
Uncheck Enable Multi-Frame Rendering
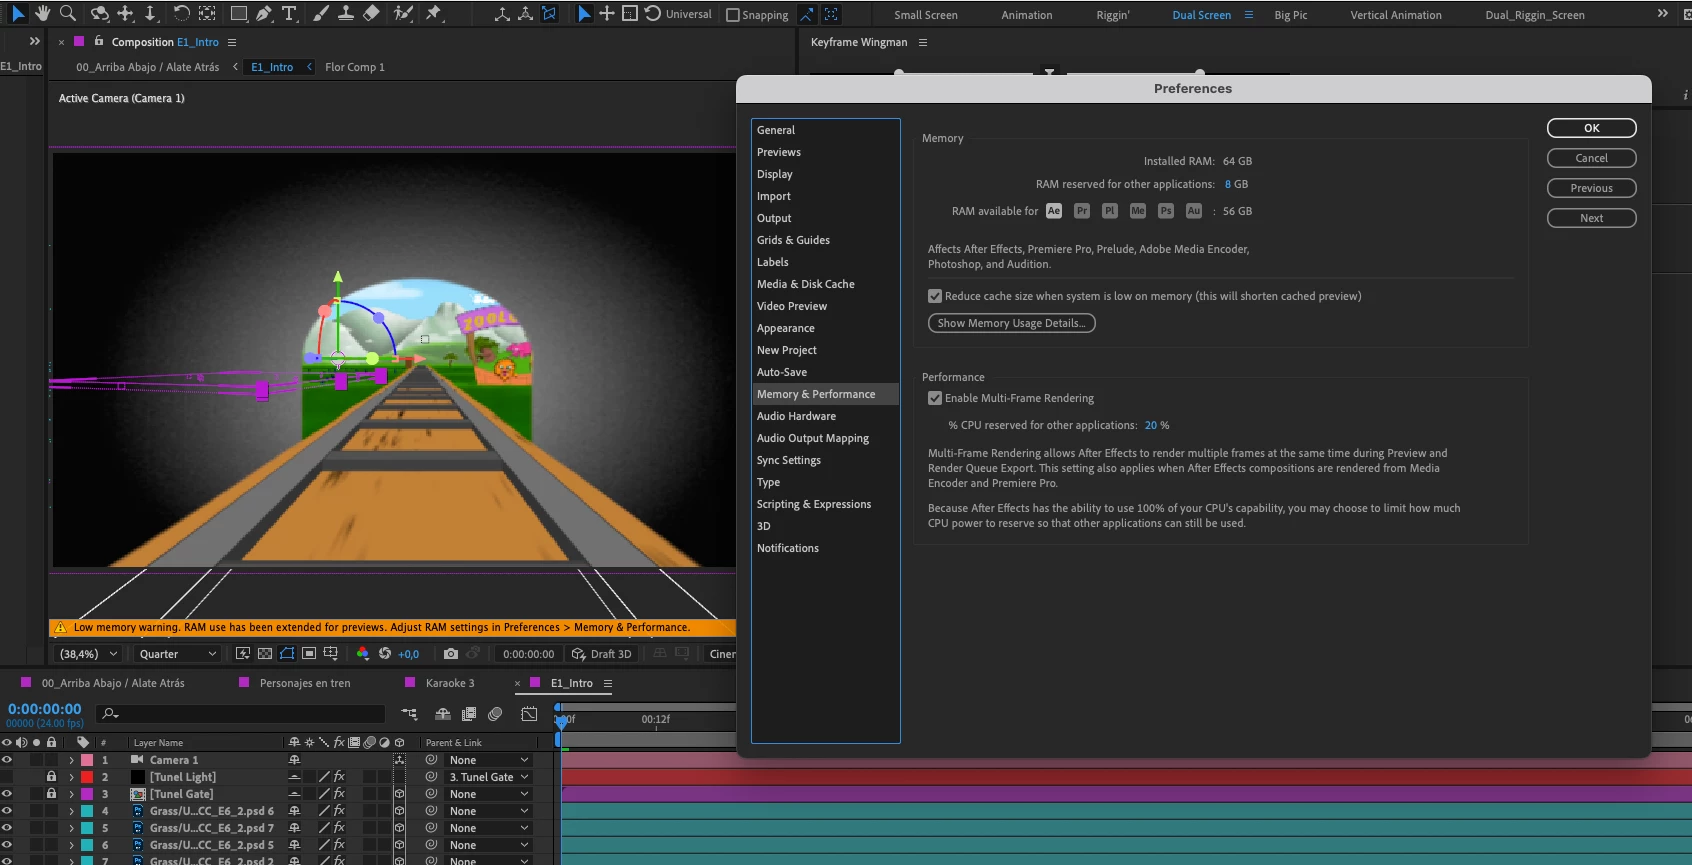(935, 398)
